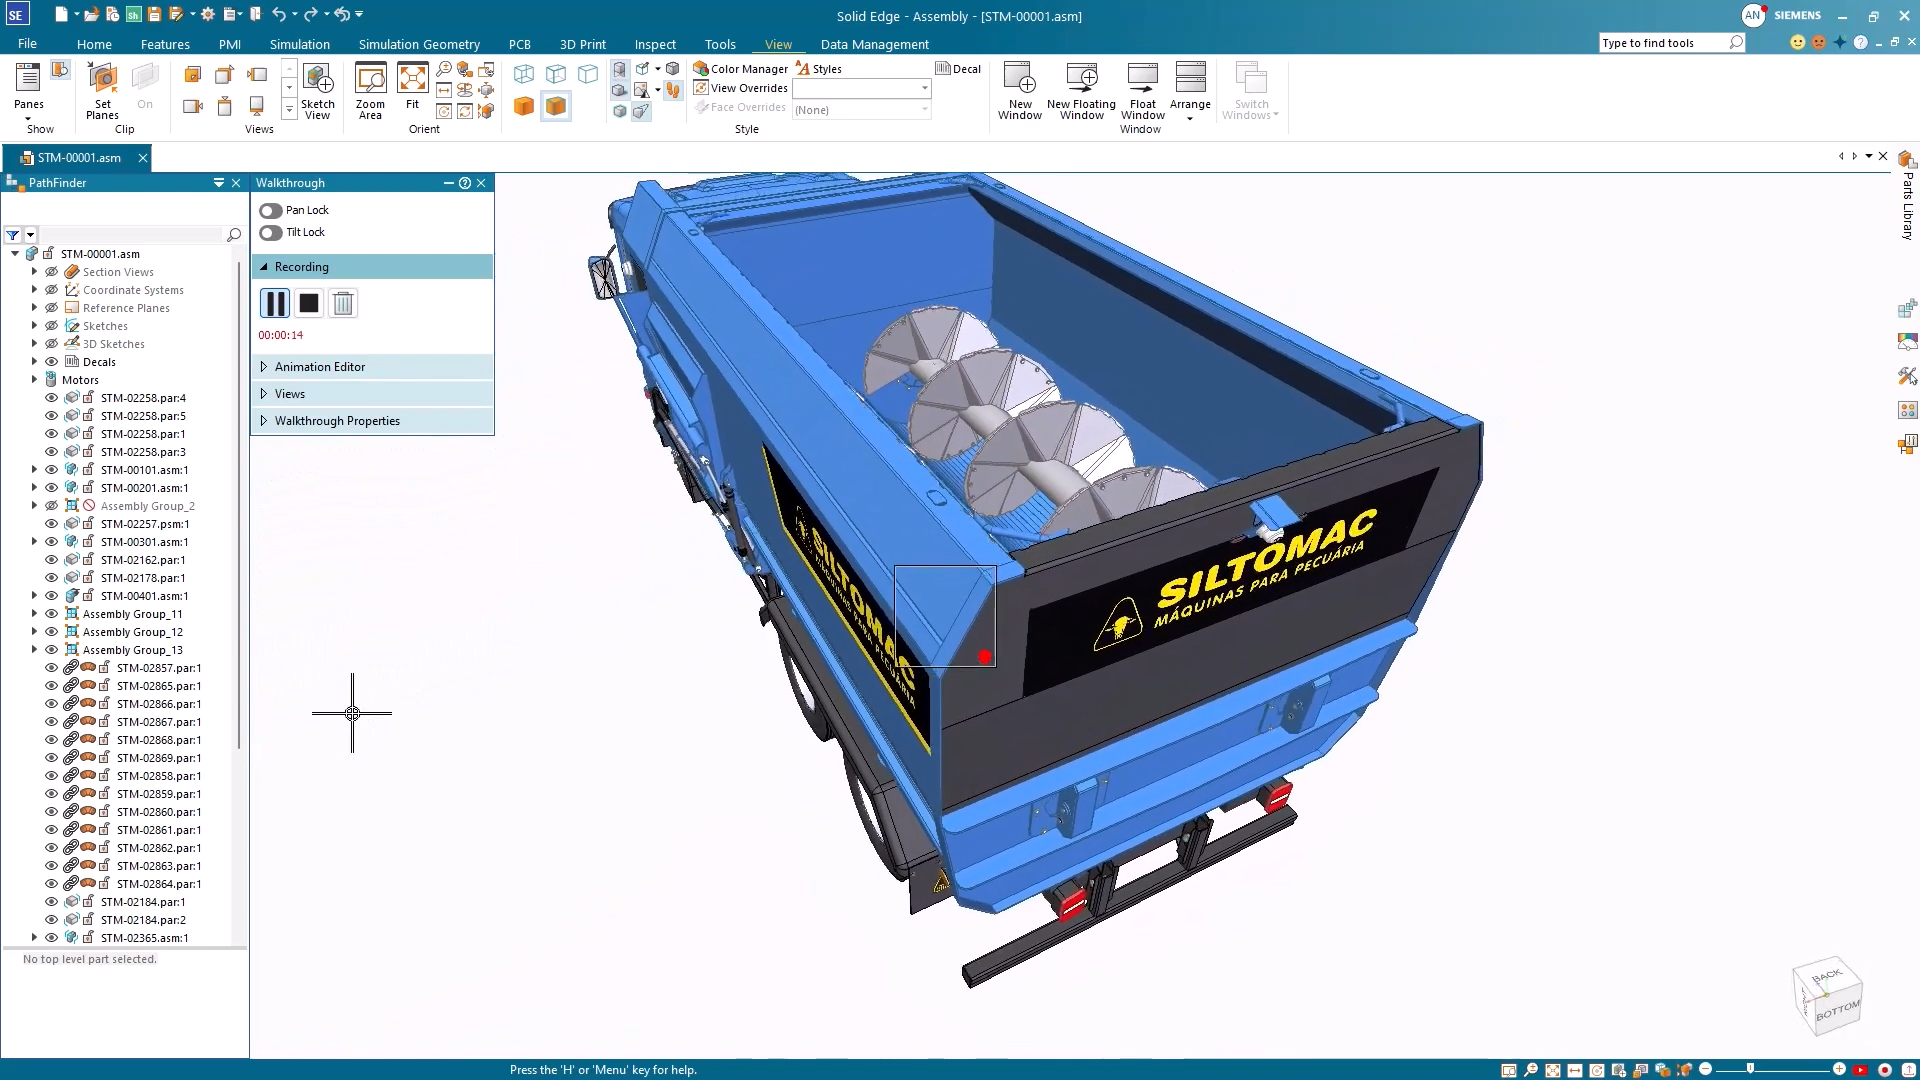The width and height of the screenshot is (1920, 1080).
Task: Click the YouTube icon in status bar
Action: 1861,1070
